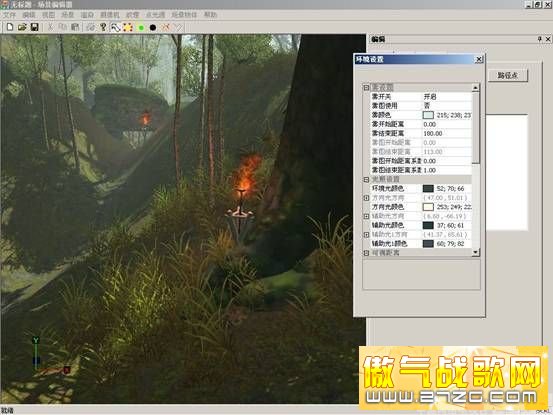Click the question mark help icon

tap(103, 27)
